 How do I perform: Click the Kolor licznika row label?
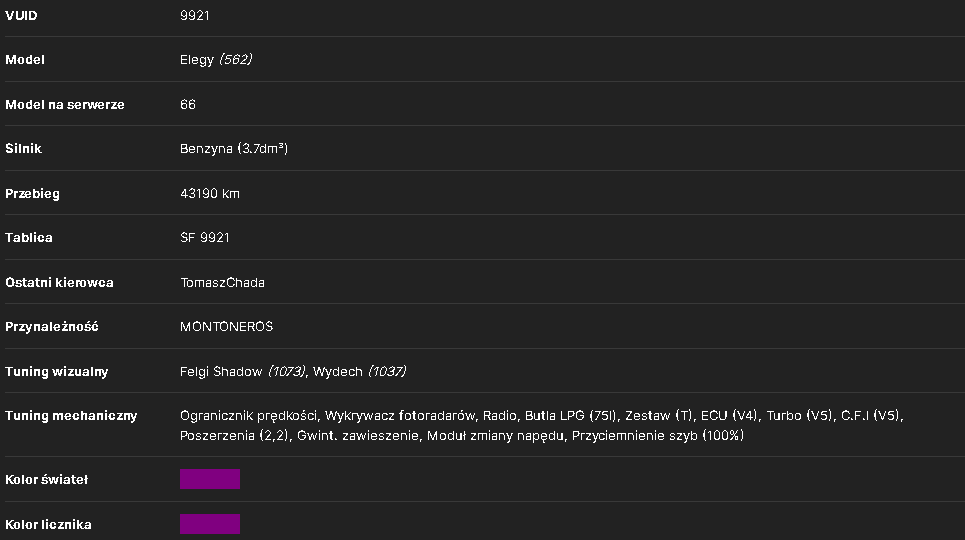(x=48, y=525)
